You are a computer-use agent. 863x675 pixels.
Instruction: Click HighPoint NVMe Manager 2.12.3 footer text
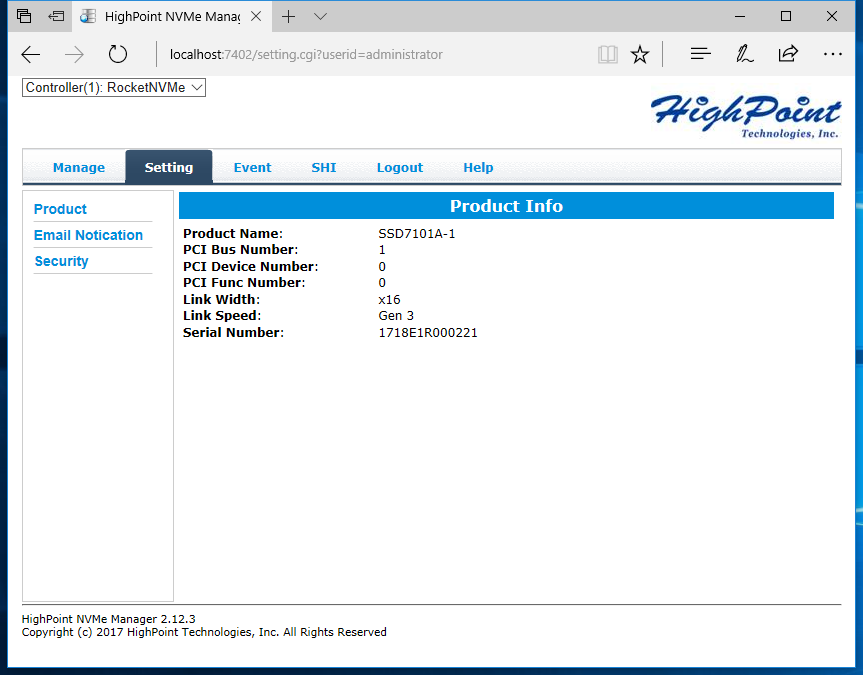click(x=108, y=619)
